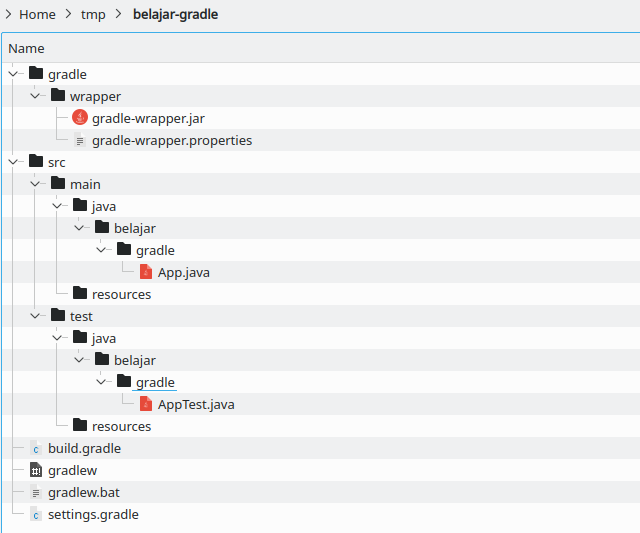This screenshot has height=533, width=640.
Task: Collapse the top-level gradle folder
Action: (13, 74)
